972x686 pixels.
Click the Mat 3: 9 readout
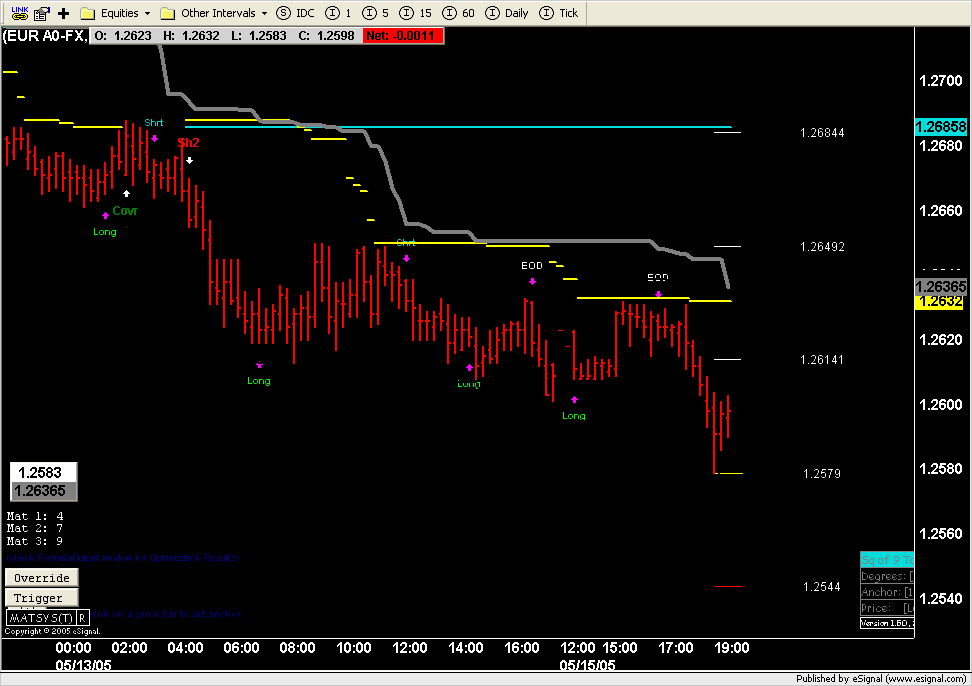35,541
